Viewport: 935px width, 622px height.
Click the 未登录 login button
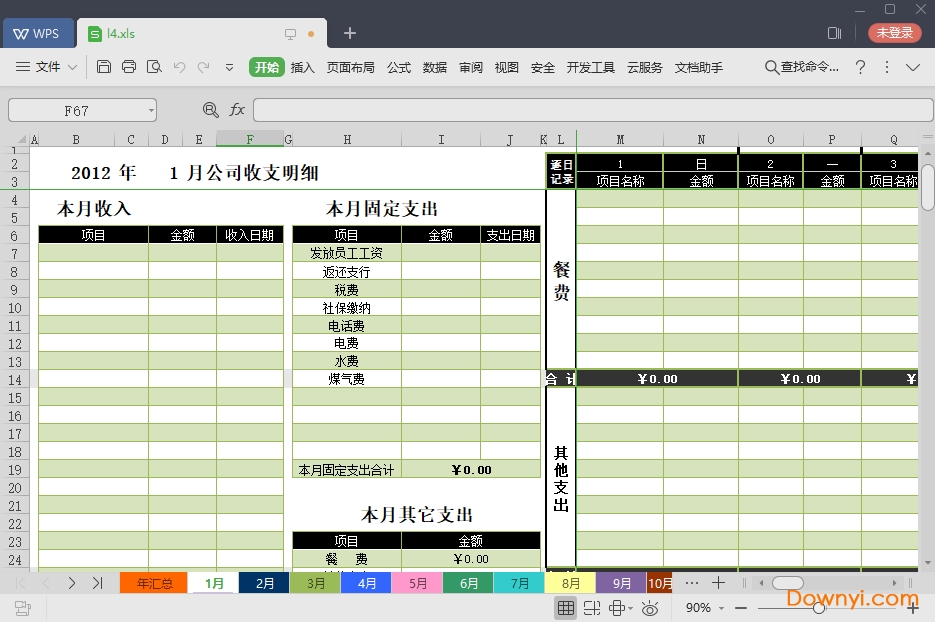tap(894, 32)
